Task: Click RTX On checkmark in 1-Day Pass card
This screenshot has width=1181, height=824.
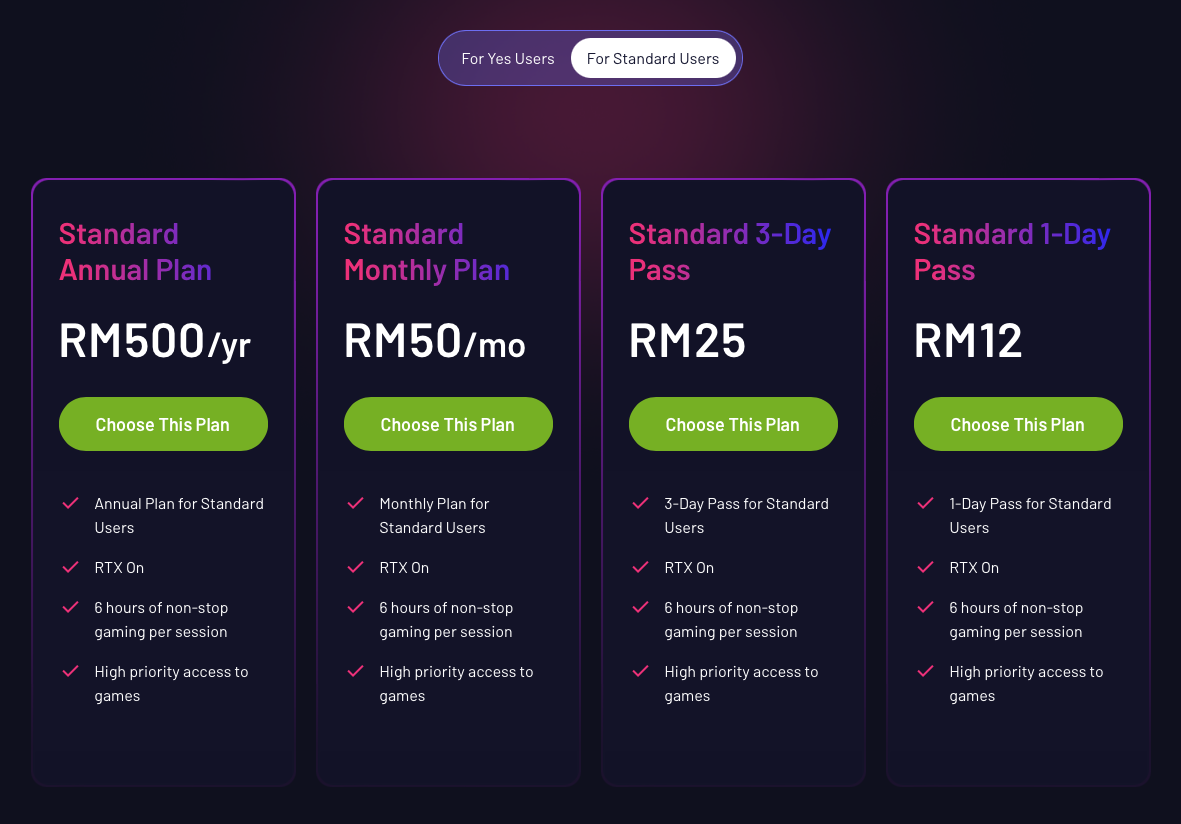Action: [x=926, y=567]
